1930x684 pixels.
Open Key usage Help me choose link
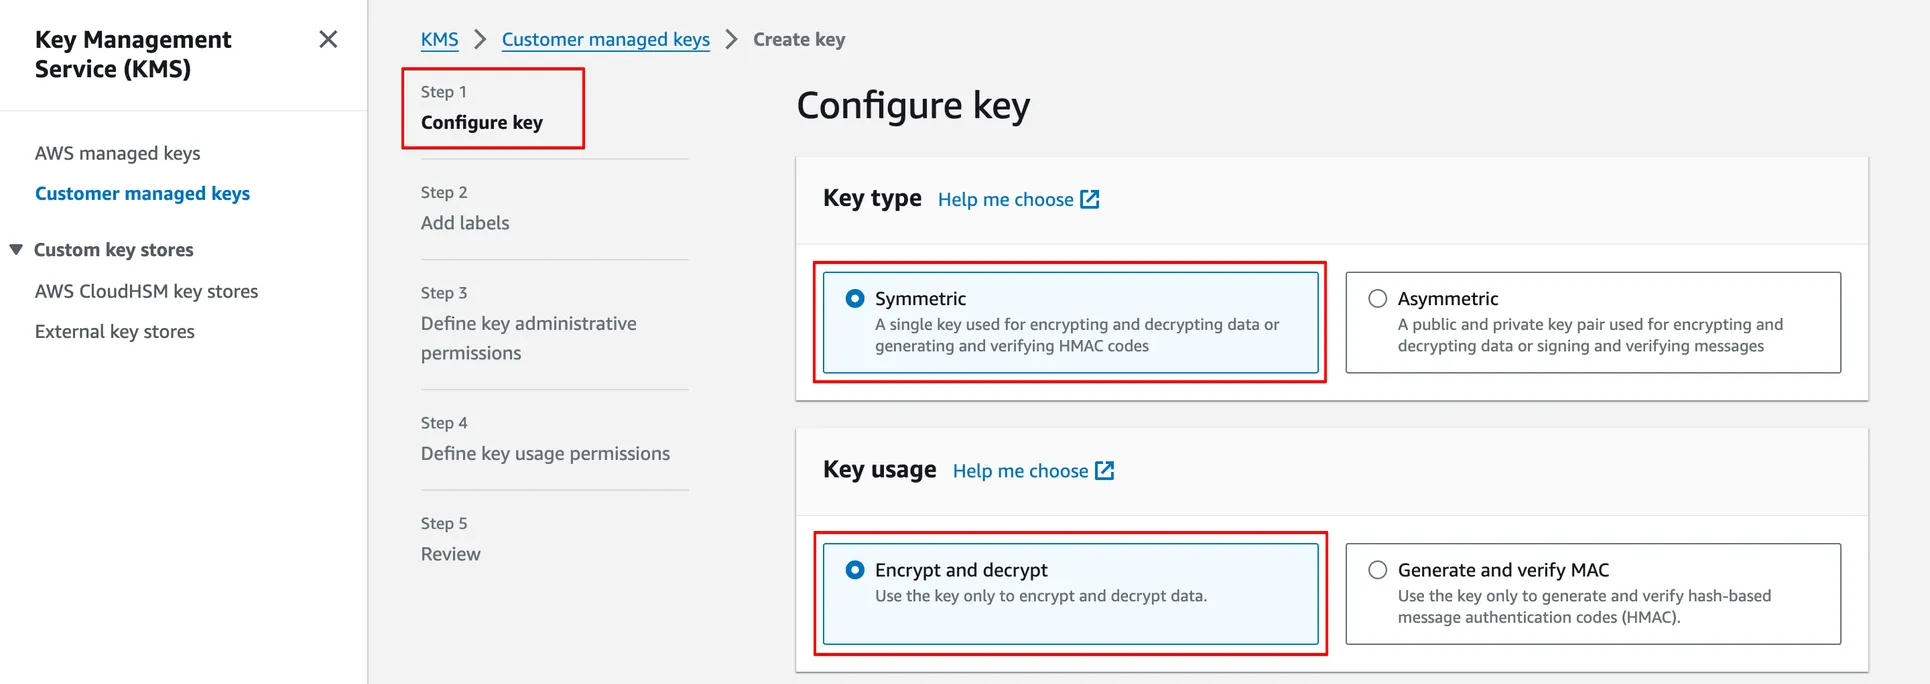(x=1020, y=470)
